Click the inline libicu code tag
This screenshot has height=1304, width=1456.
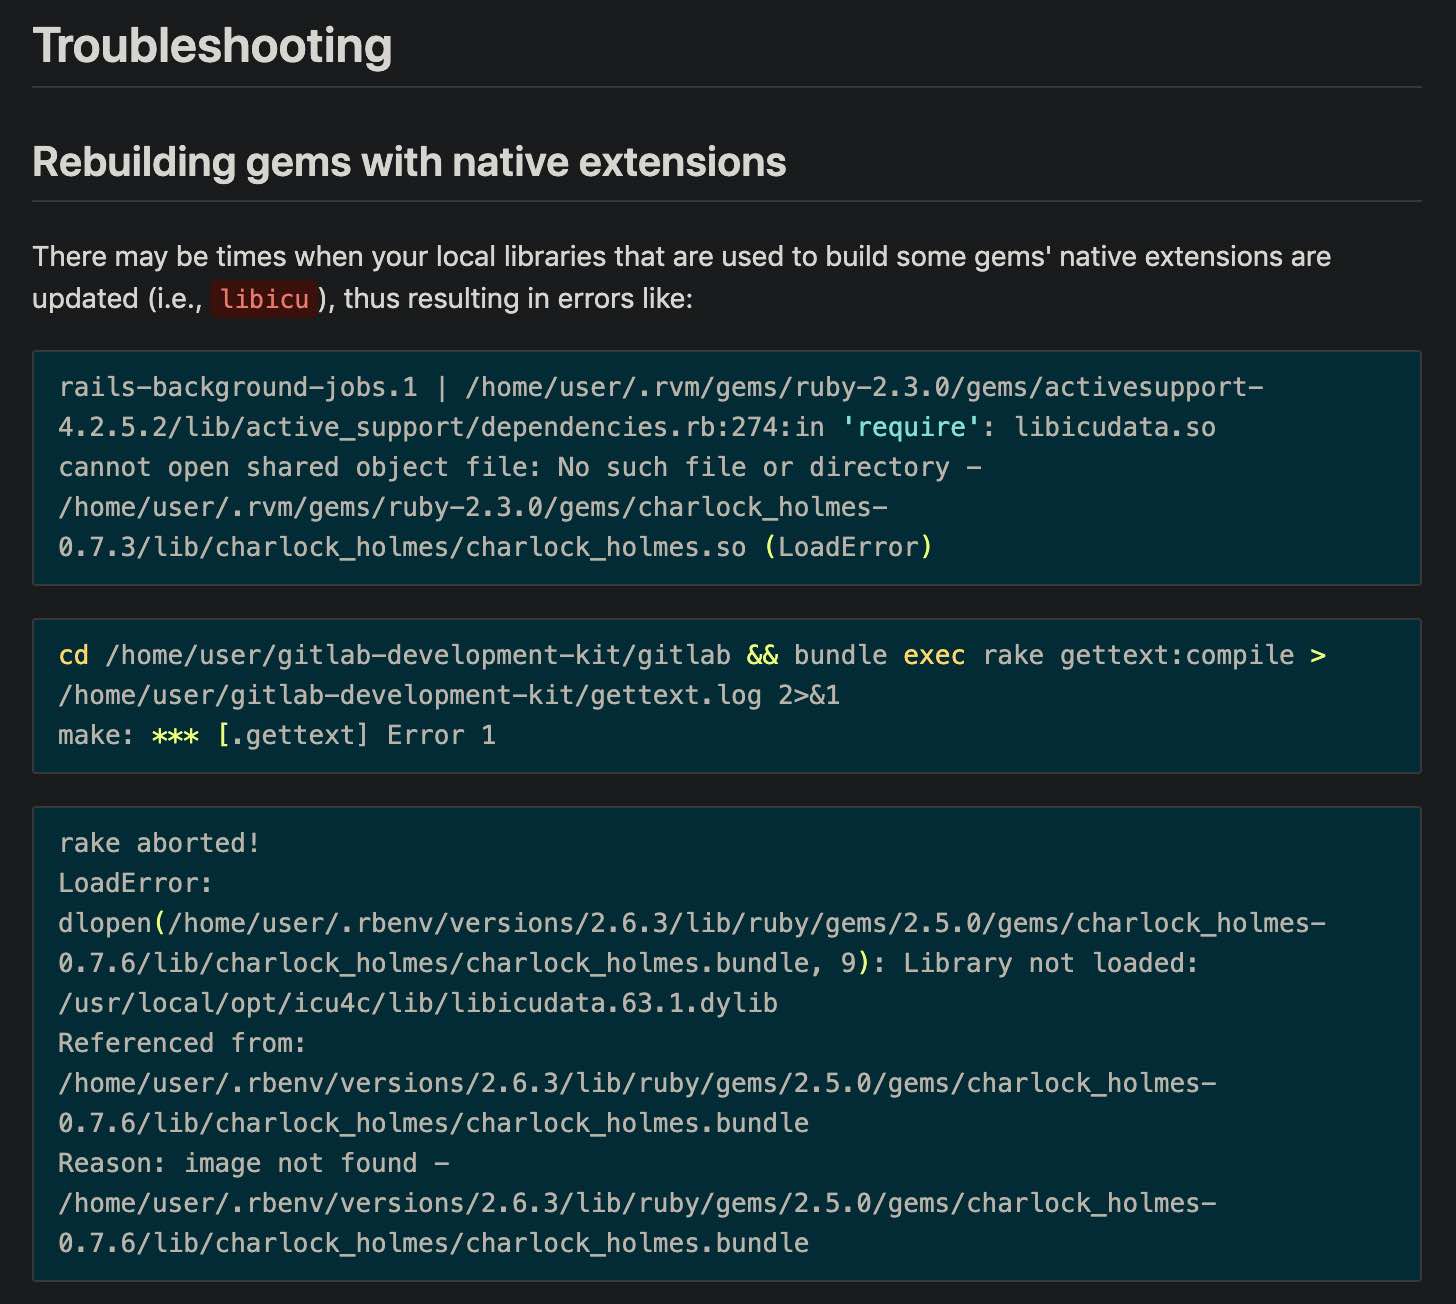pyautogui.click(x=265, y=299)
